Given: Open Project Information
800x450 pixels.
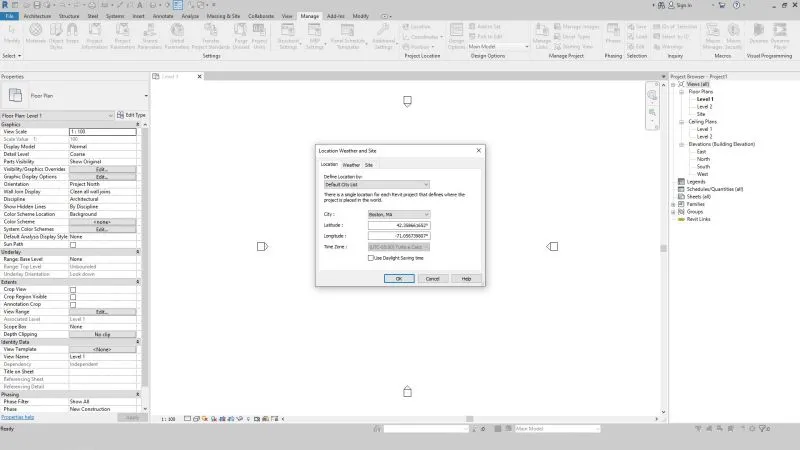Looking at the screenshot, I should 94,36.
